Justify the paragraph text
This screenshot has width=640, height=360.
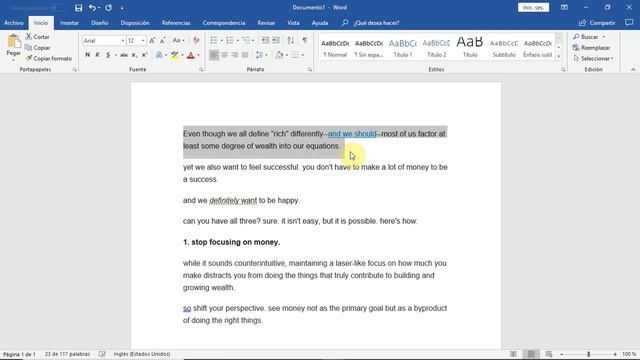click(x=245, y=55)
